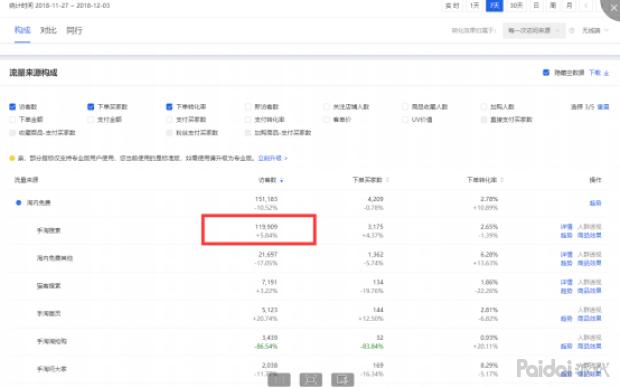Click the 下载 download link

[595, 72]
